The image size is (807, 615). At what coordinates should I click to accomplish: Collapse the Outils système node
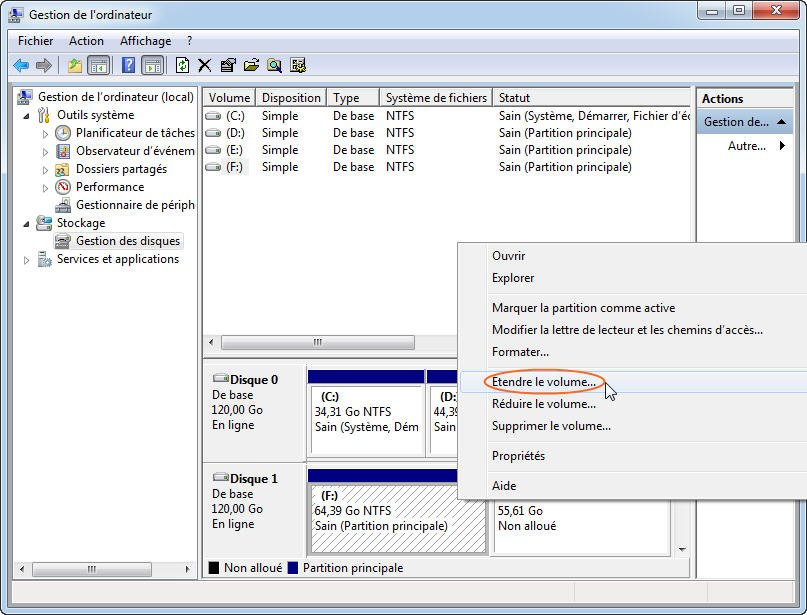click(x=26, y=116)
